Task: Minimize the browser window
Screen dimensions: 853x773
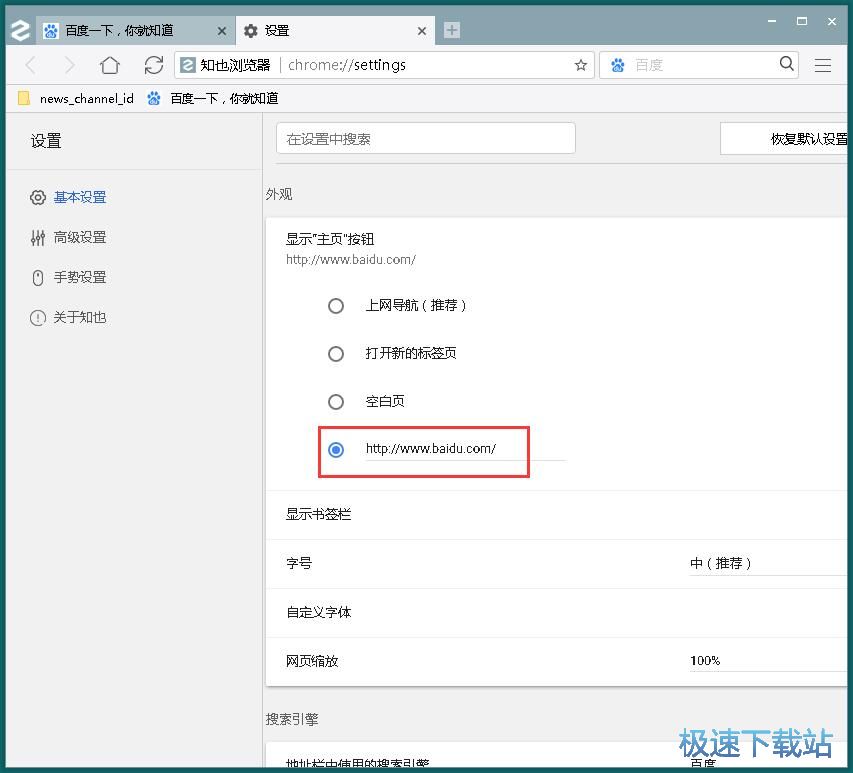Action: click(771, 21)
